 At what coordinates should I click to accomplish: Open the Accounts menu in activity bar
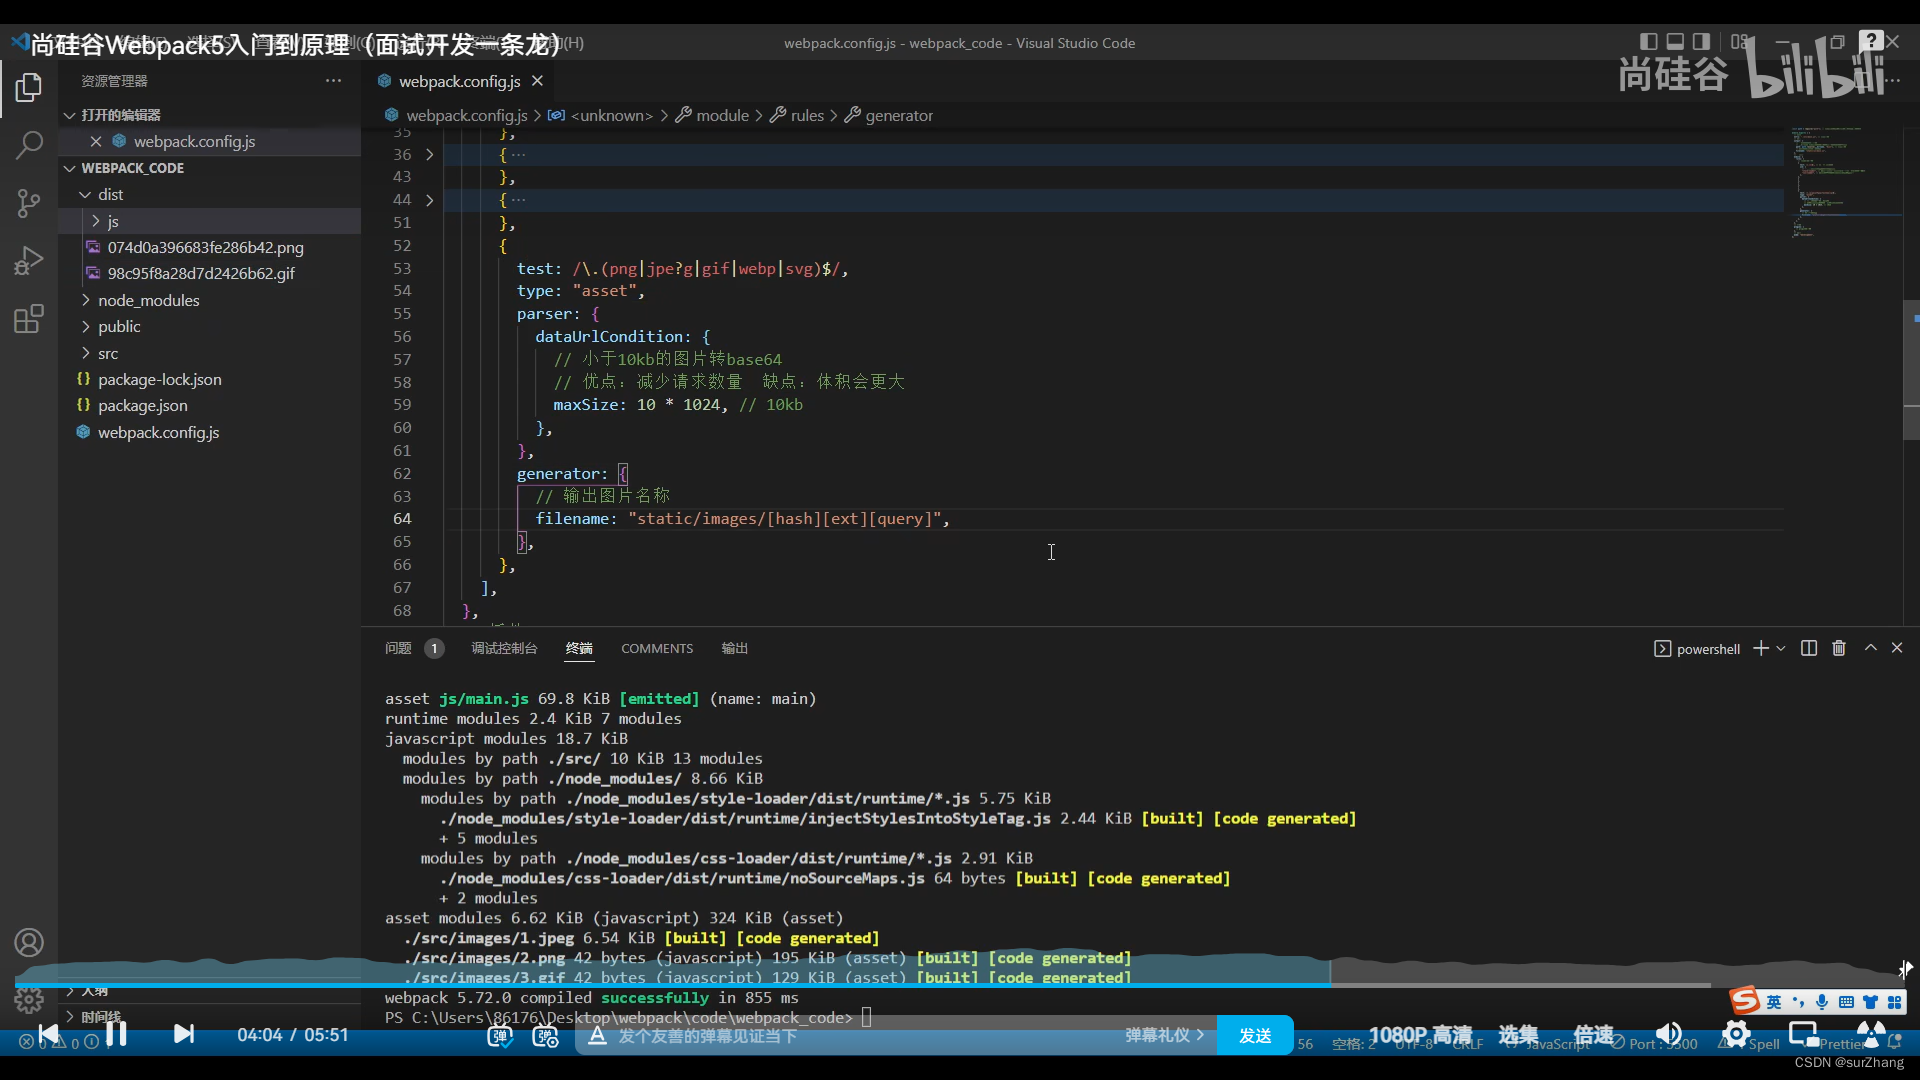coord(29,942)
